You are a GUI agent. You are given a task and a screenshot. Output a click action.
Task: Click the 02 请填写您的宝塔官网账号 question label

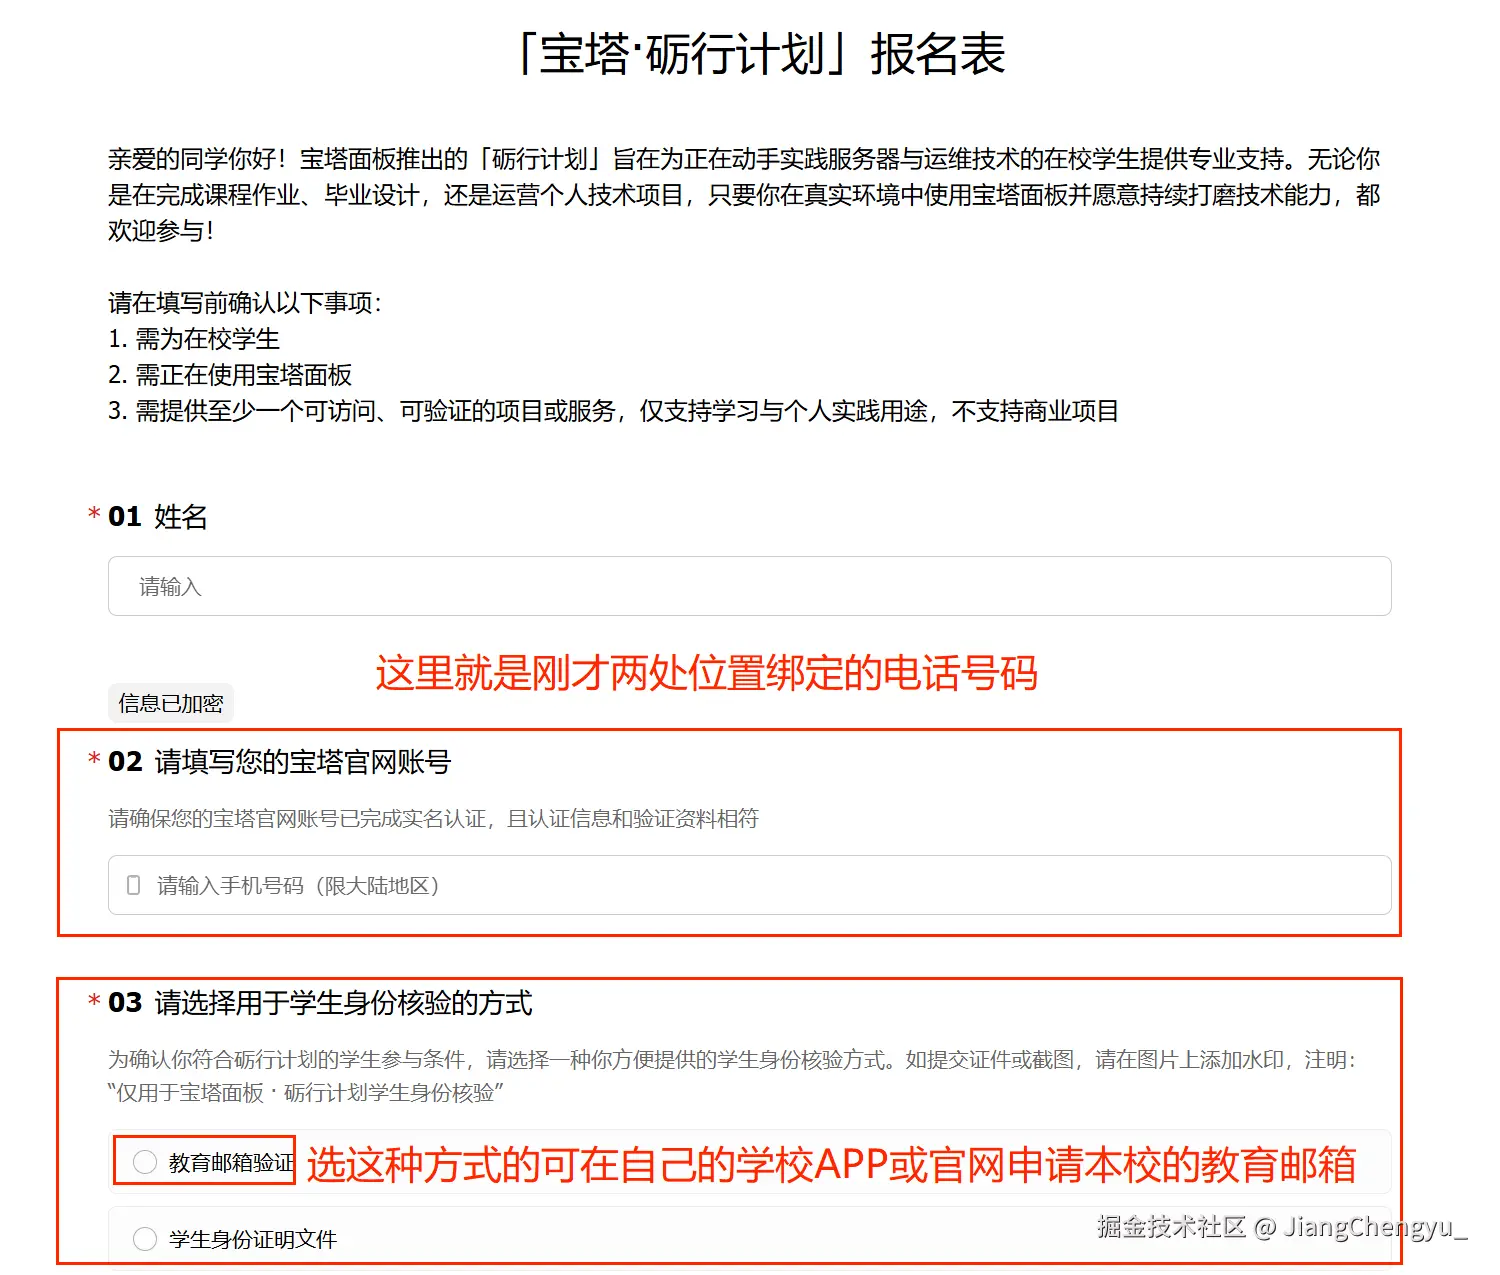pos(280,762)
